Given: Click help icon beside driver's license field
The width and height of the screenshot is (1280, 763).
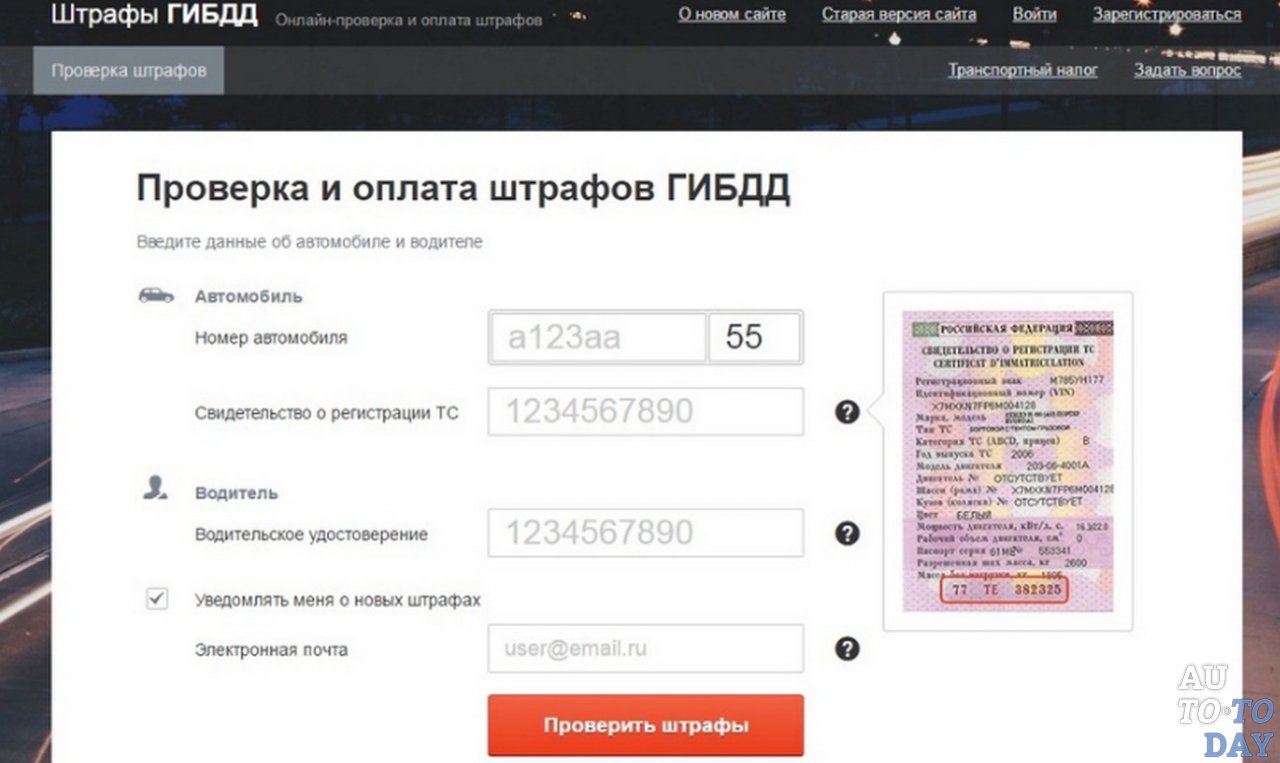Looking at the screenshot, I should click(x=847, y=533).
